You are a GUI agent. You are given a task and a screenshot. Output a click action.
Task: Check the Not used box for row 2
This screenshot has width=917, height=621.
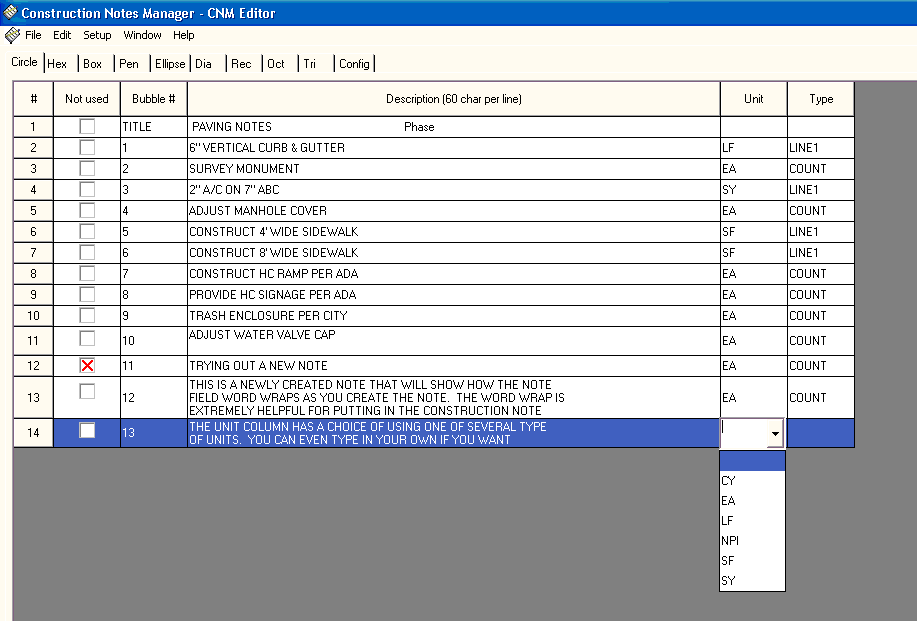point(88,148)
